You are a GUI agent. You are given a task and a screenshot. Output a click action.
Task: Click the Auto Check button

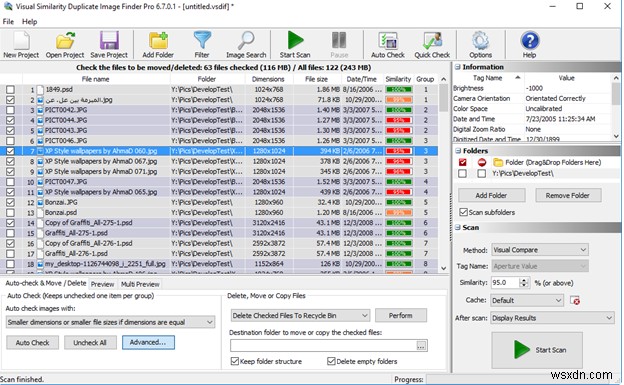coord(33,342)
